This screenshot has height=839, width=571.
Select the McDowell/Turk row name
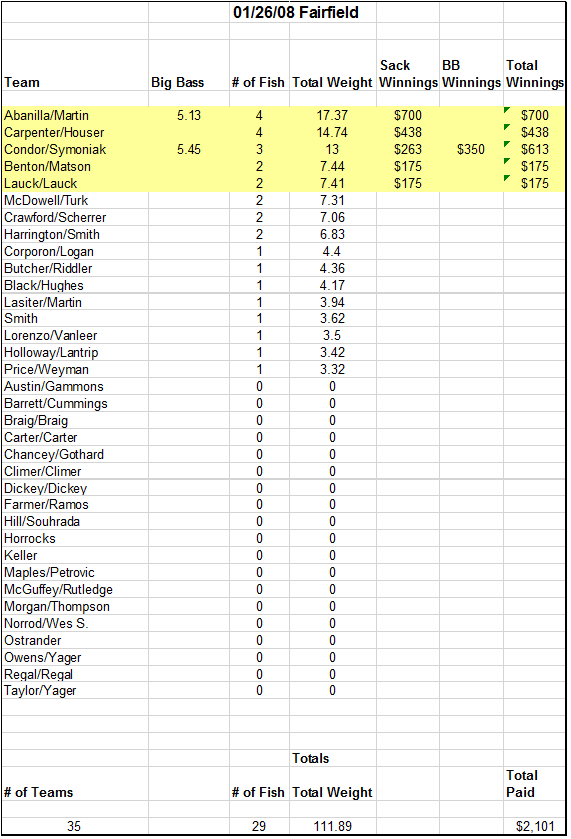tap(75, 201)
